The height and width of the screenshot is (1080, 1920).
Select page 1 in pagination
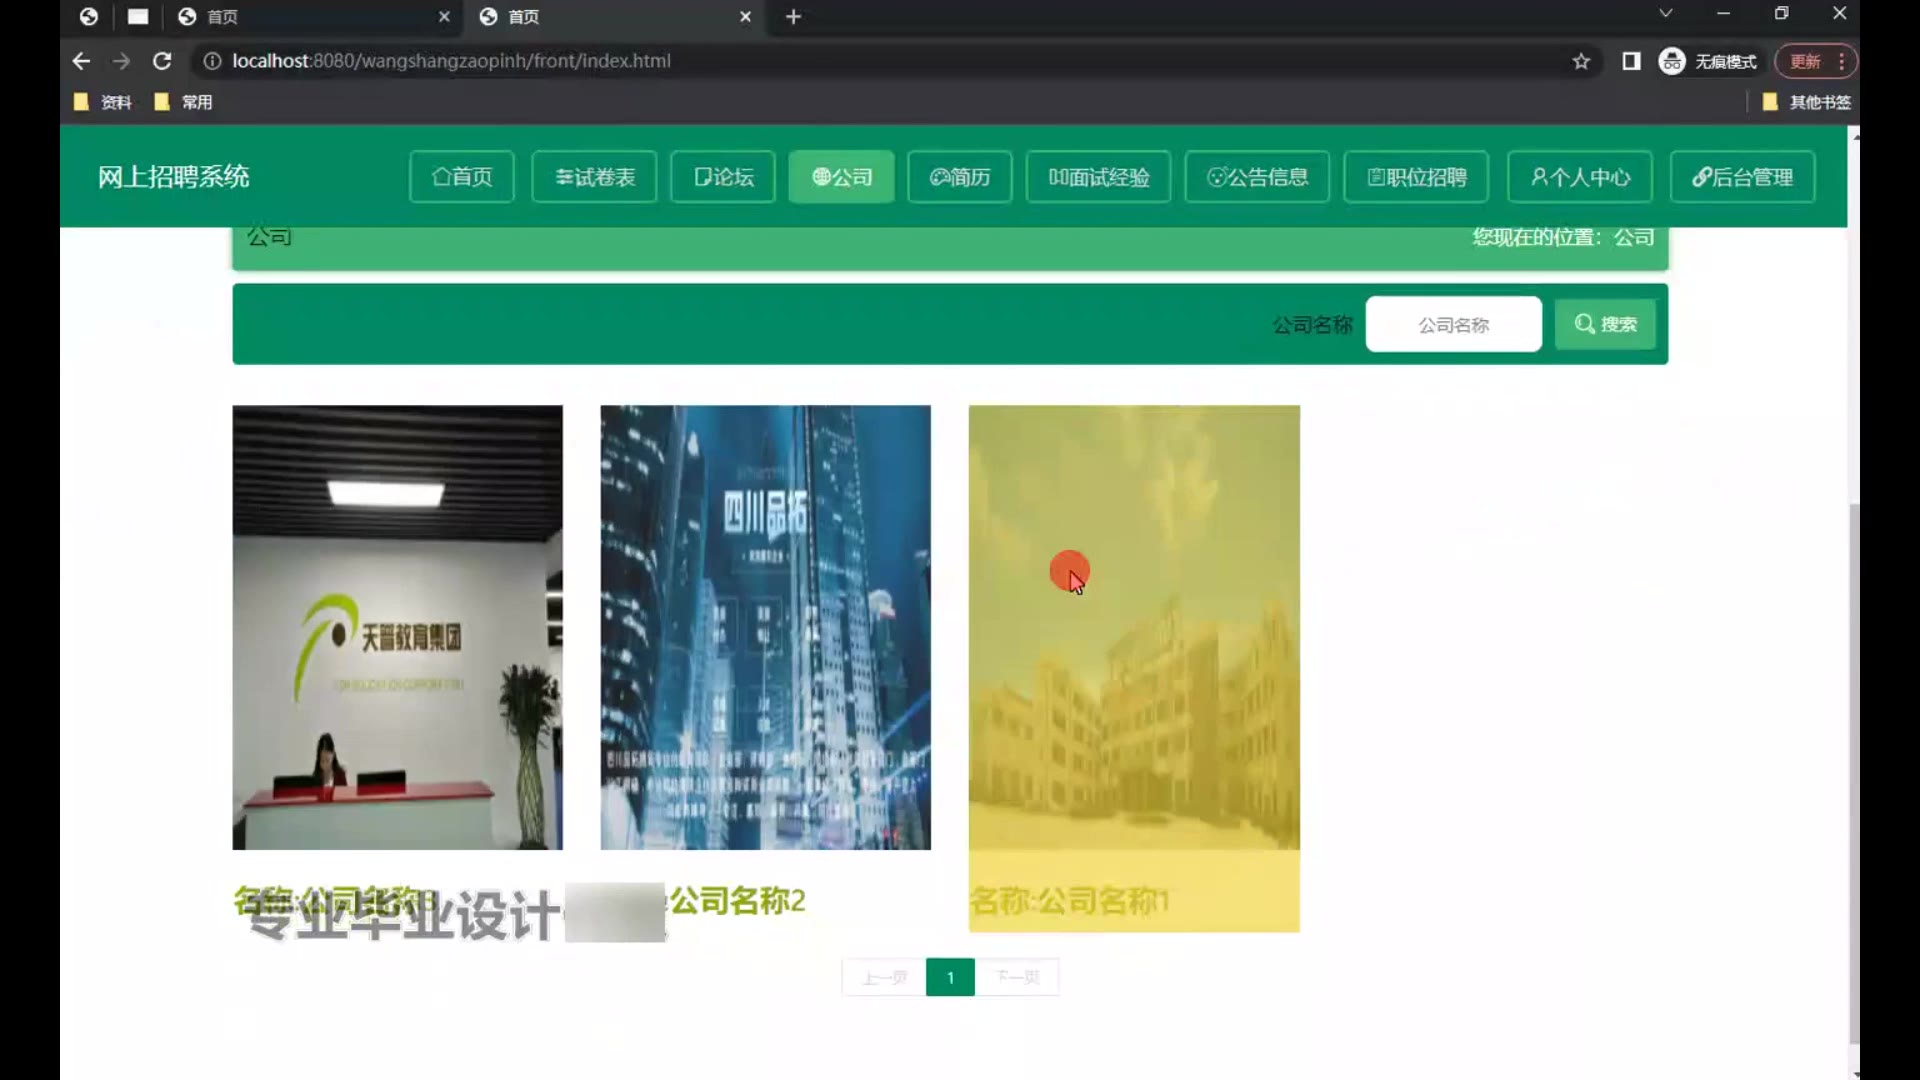click(x=950, y=977)
